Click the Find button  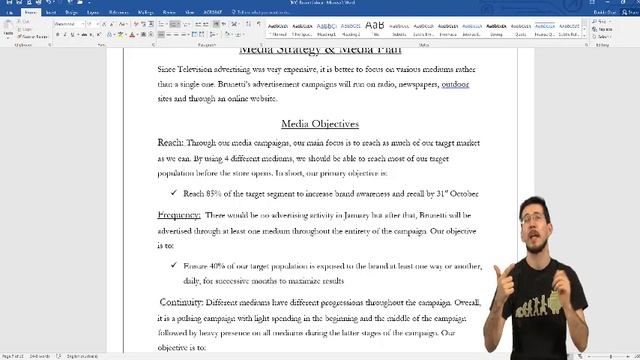pos(601,21)
